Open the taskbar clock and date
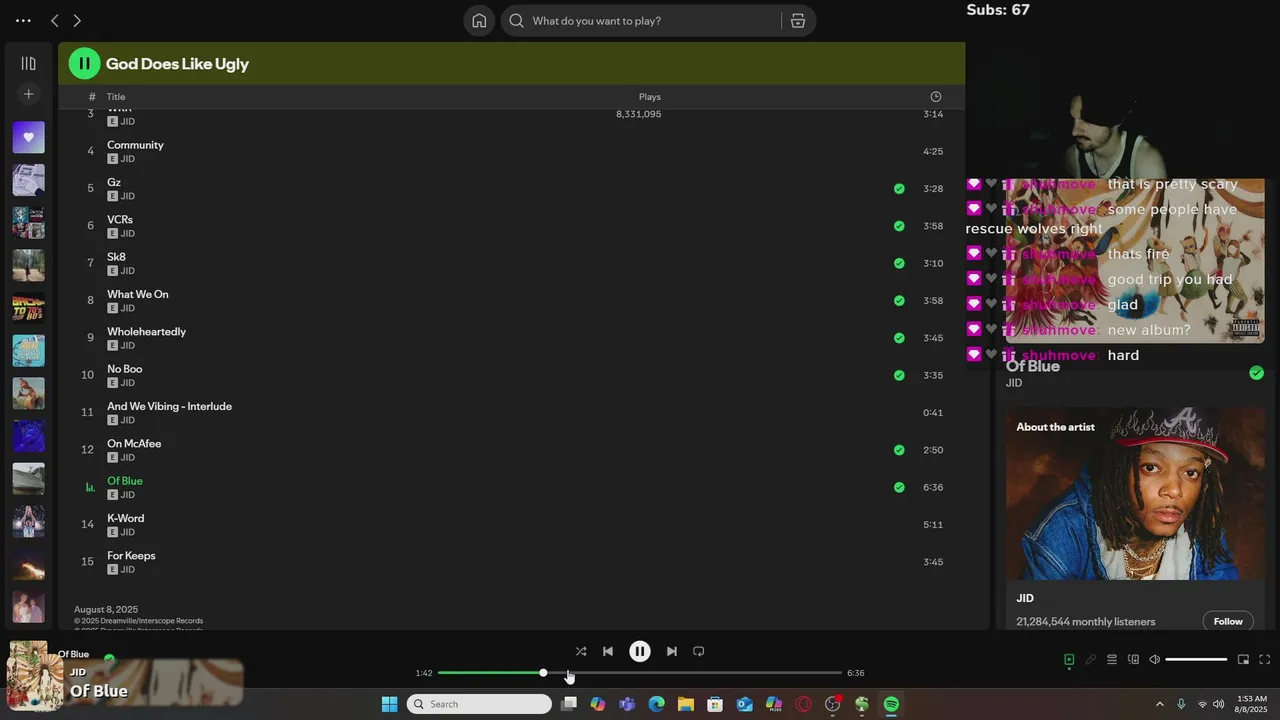 [1252, 704]
